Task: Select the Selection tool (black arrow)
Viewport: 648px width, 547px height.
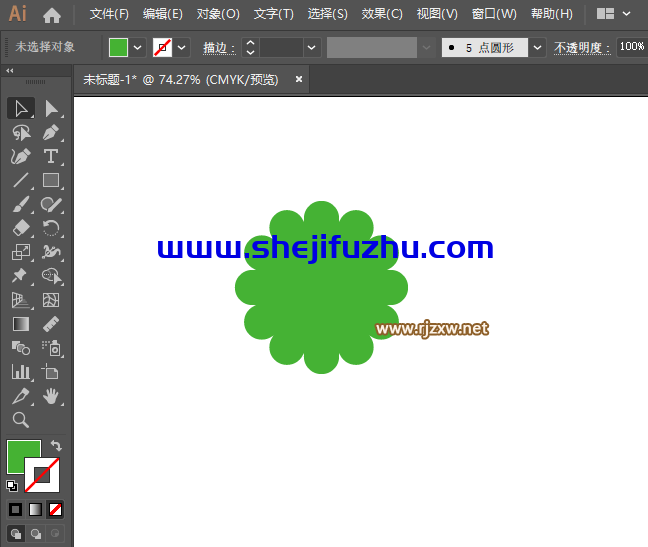Action: [21, 109]
